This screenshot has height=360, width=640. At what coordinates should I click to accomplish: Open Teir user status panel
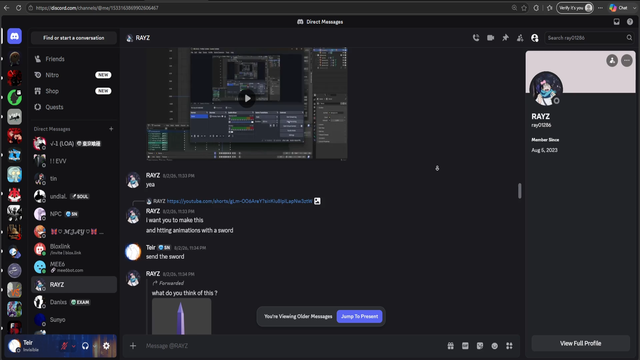[32, 346]
